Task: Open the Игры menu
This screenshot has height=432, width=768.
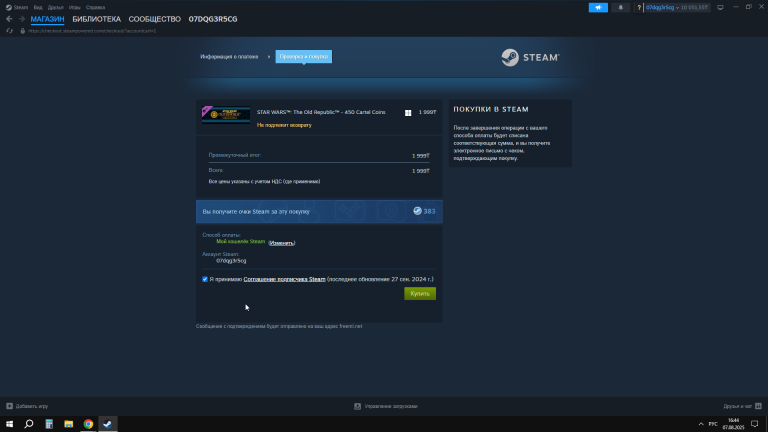Action: [x=74, y=7]
